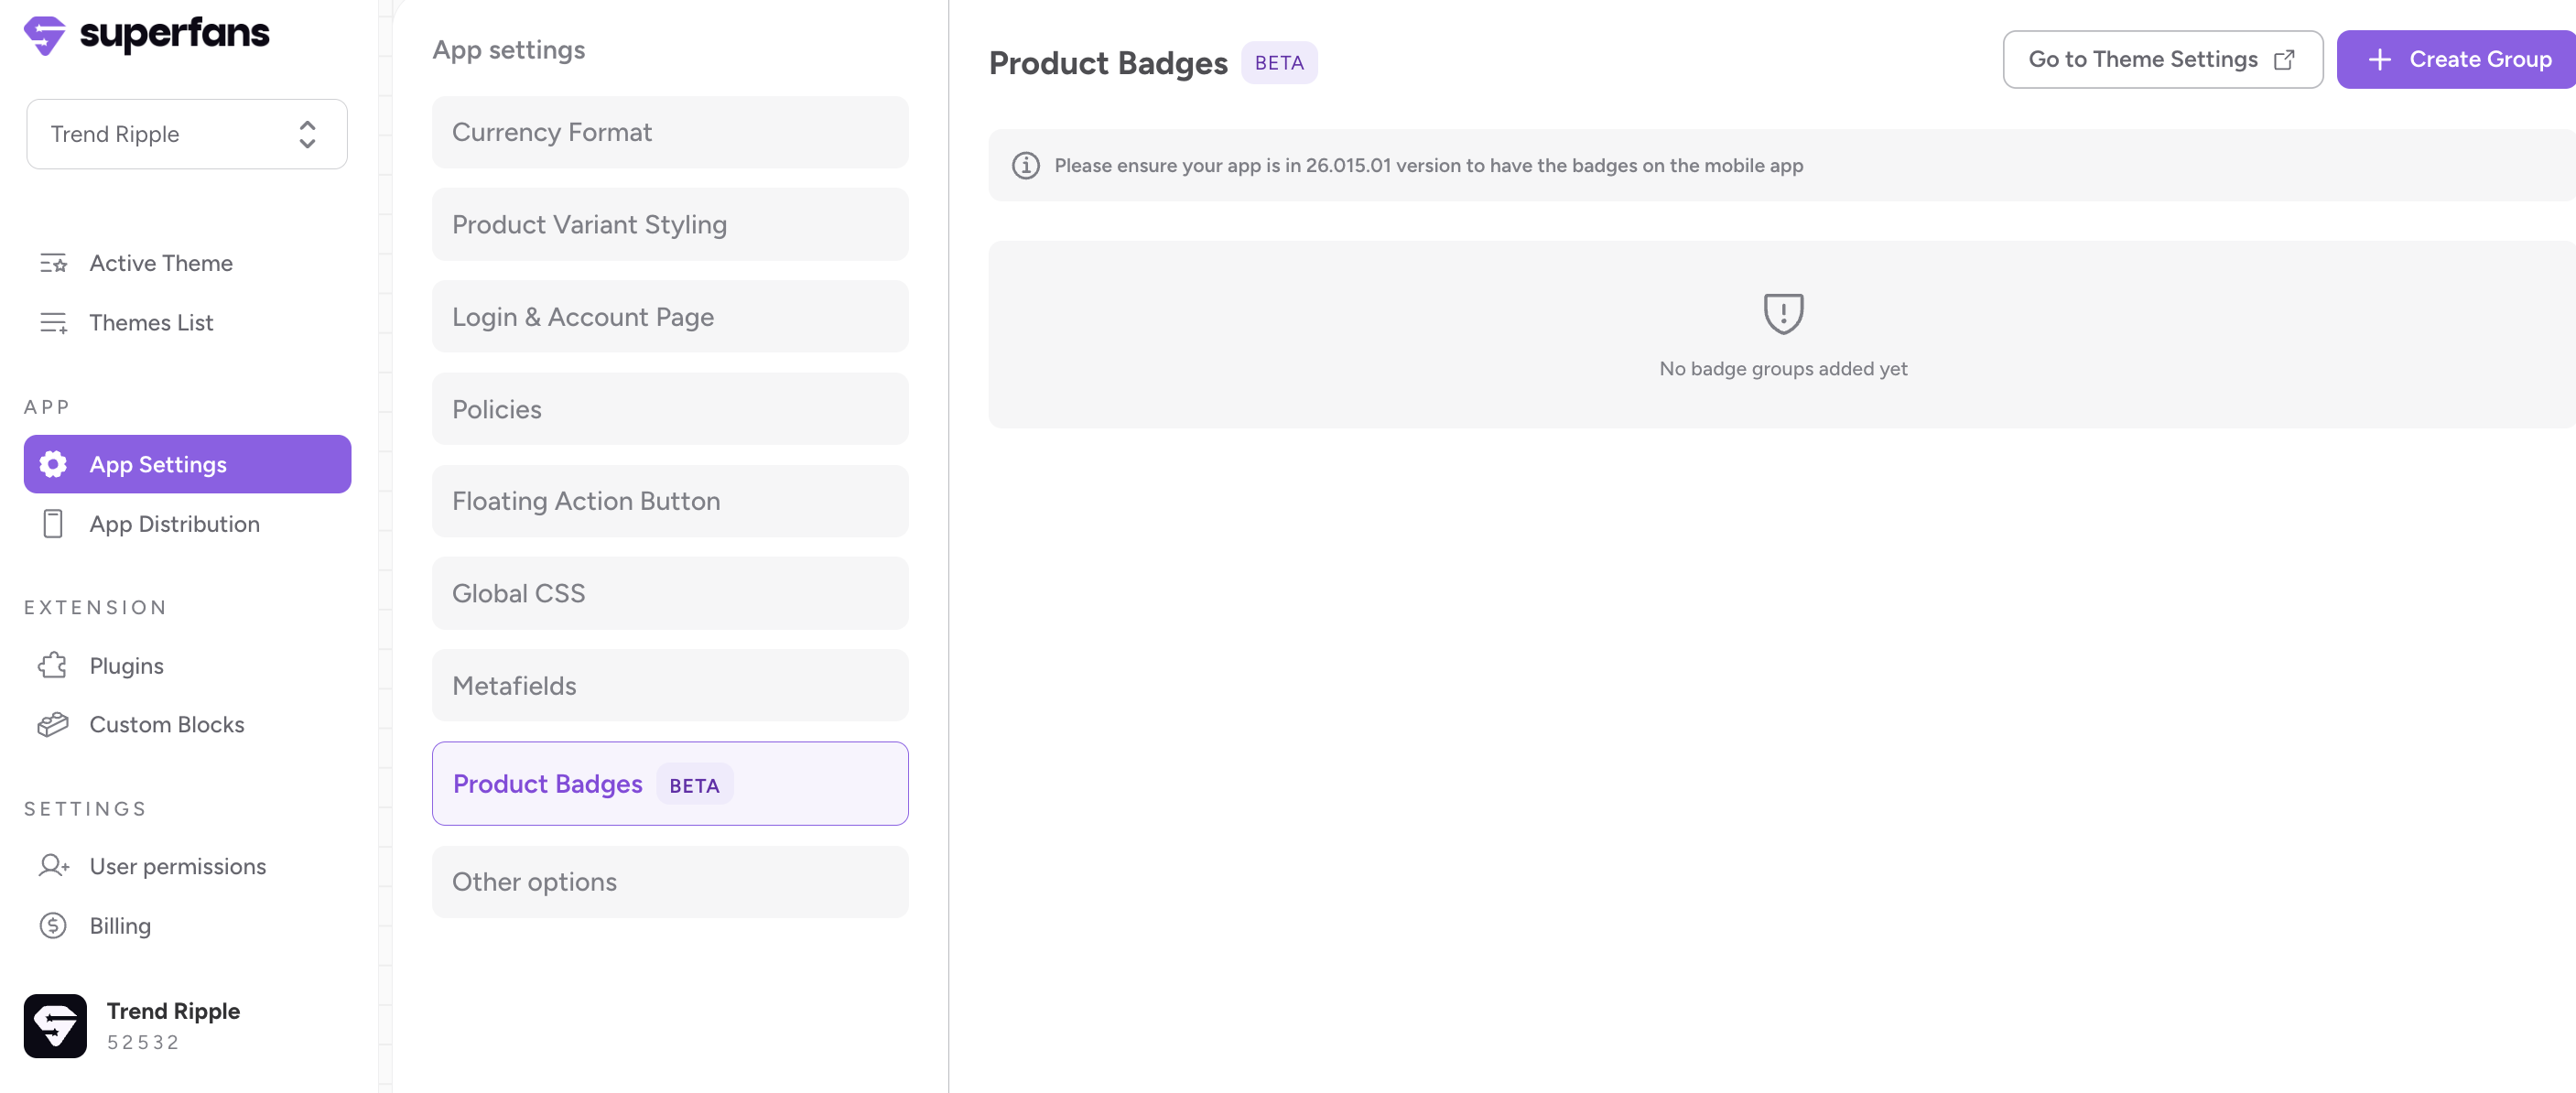Click the App Distribution phone icon
2576x1093 pixels.
[x=53, y=524]
